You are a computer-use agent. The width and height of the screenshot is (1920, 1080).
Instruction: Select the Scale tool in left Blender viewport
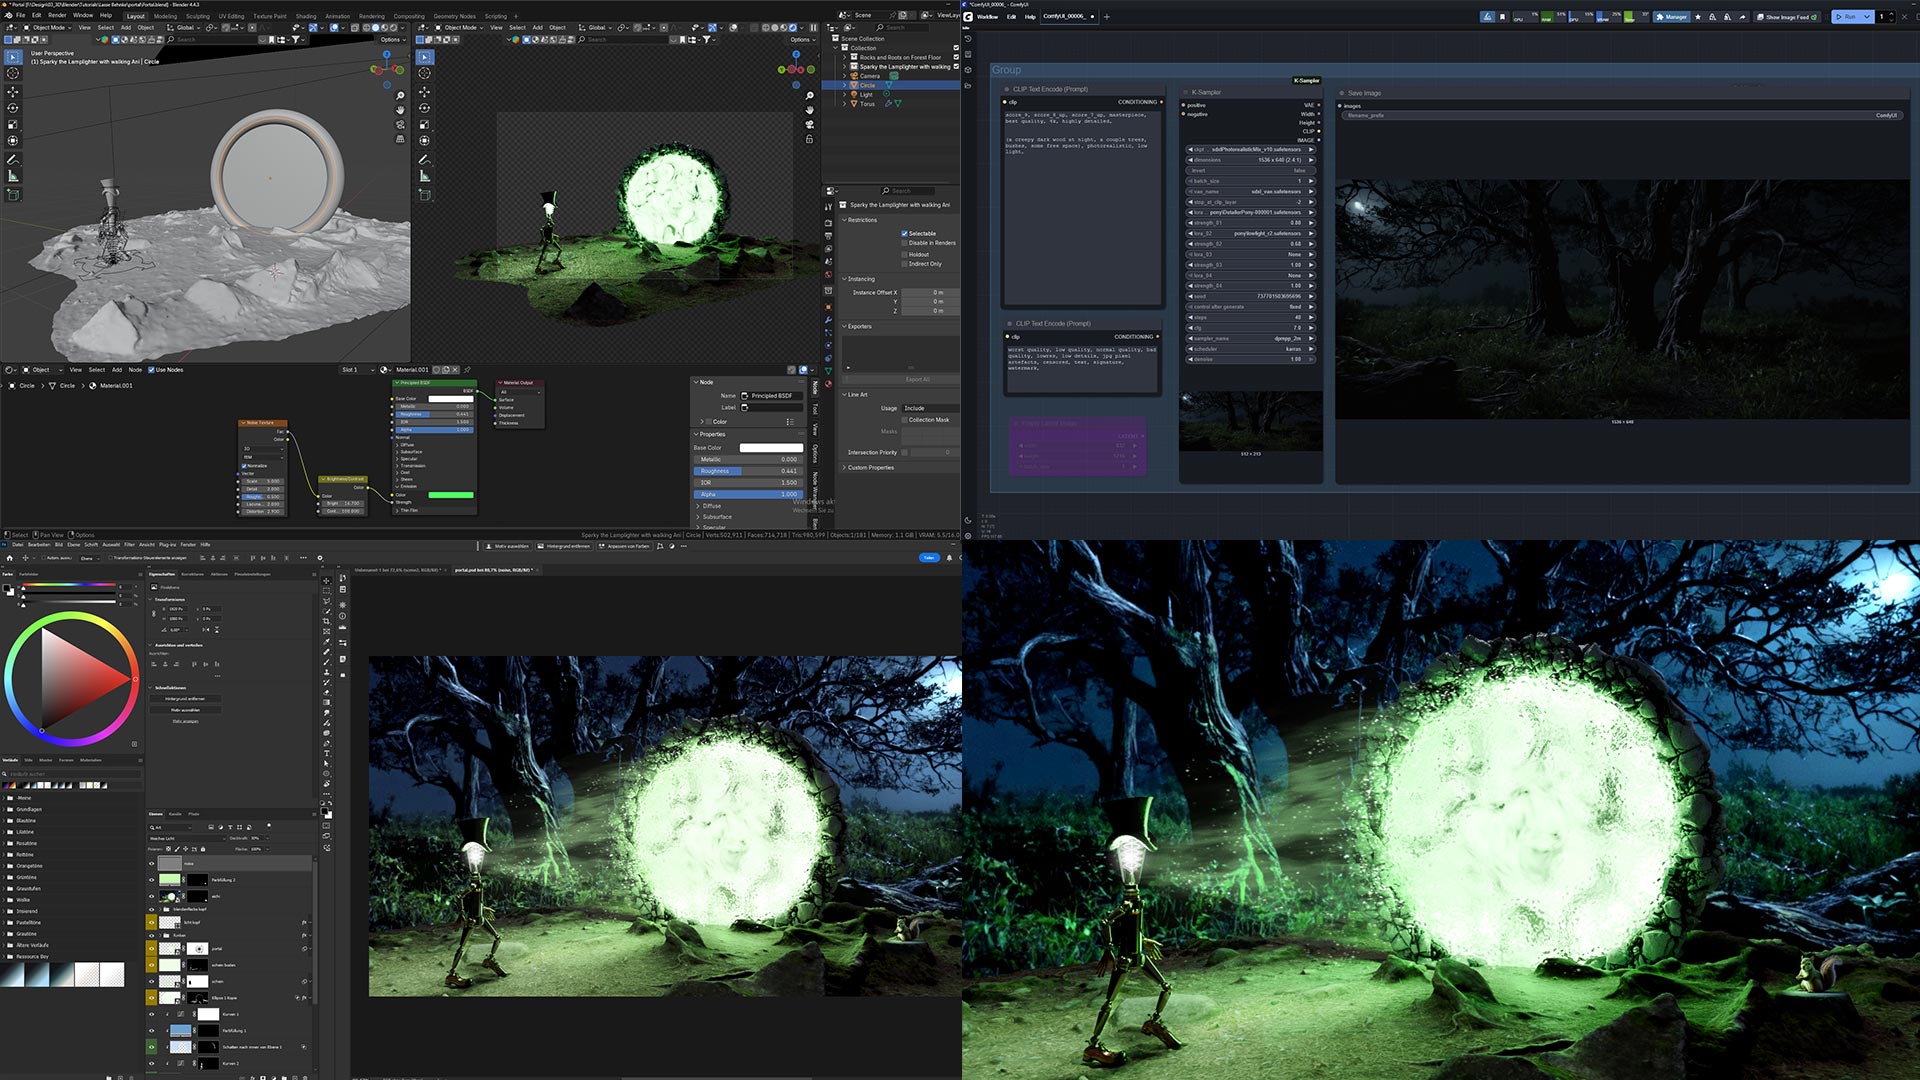point(13,125)
